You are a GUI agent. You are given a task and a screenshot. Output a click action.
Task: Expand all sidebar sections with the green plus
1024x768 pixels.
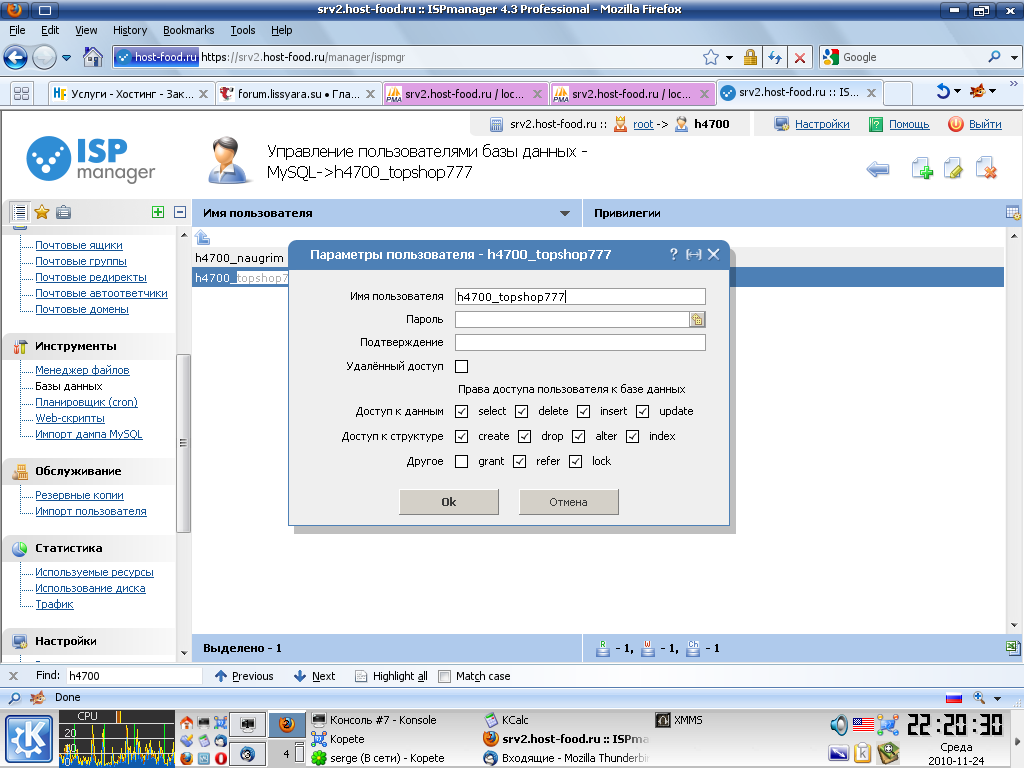pyautogui.click(x=157, y=212)
